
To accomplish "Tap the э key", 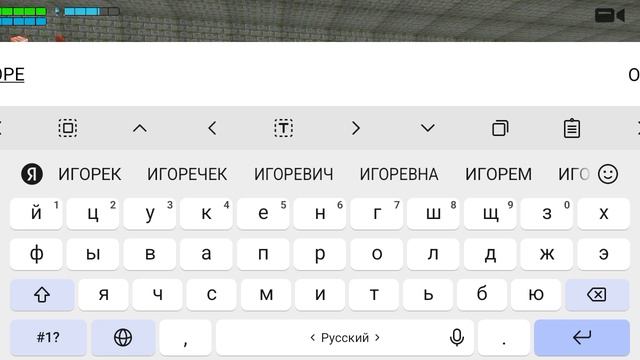I will click(603, 254).
